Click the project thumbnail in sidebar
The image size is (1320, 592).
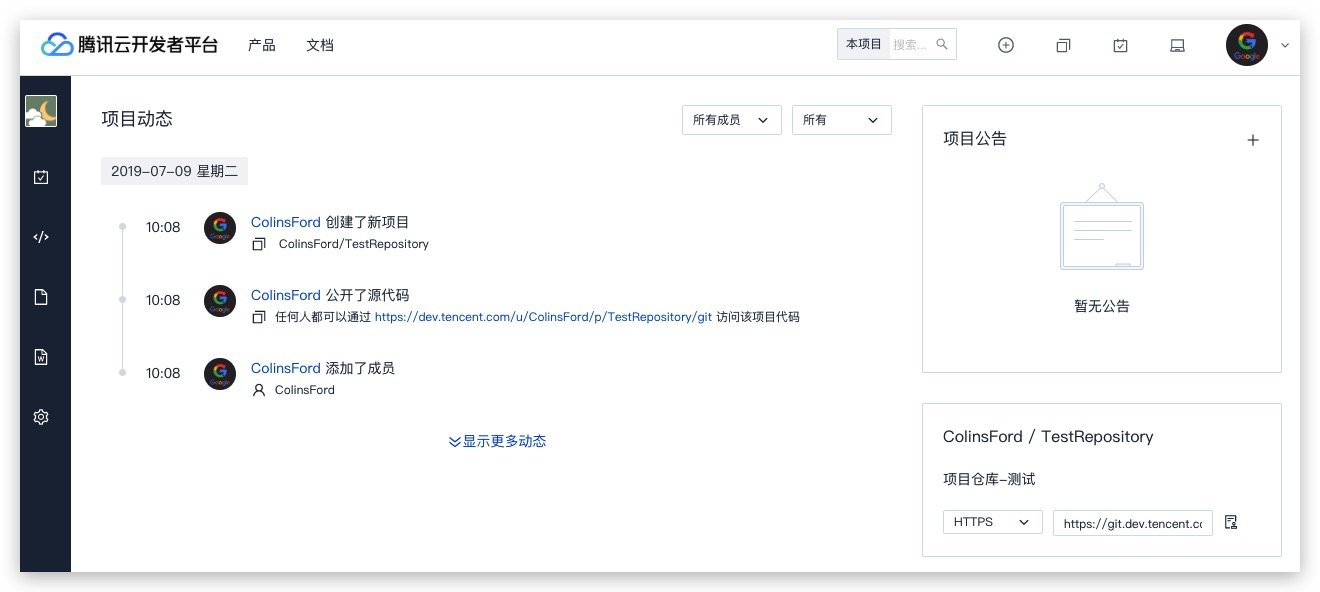point(41,111)
